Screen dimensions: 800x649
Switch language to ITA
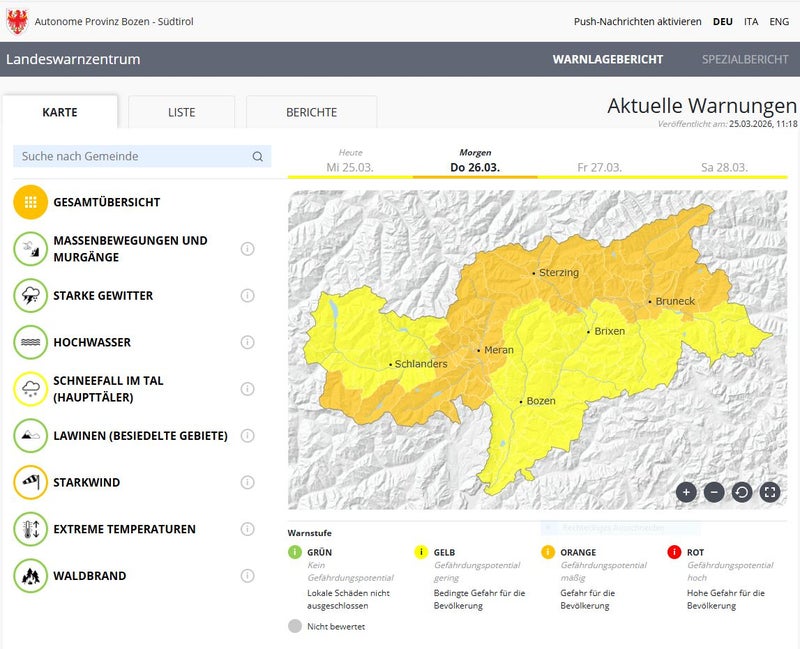point(750,21)
